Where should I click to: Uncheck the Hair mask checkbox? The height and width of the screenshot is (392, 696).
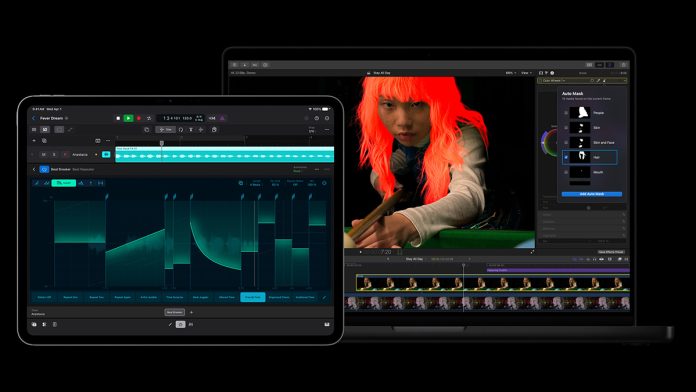click(566, 157)
